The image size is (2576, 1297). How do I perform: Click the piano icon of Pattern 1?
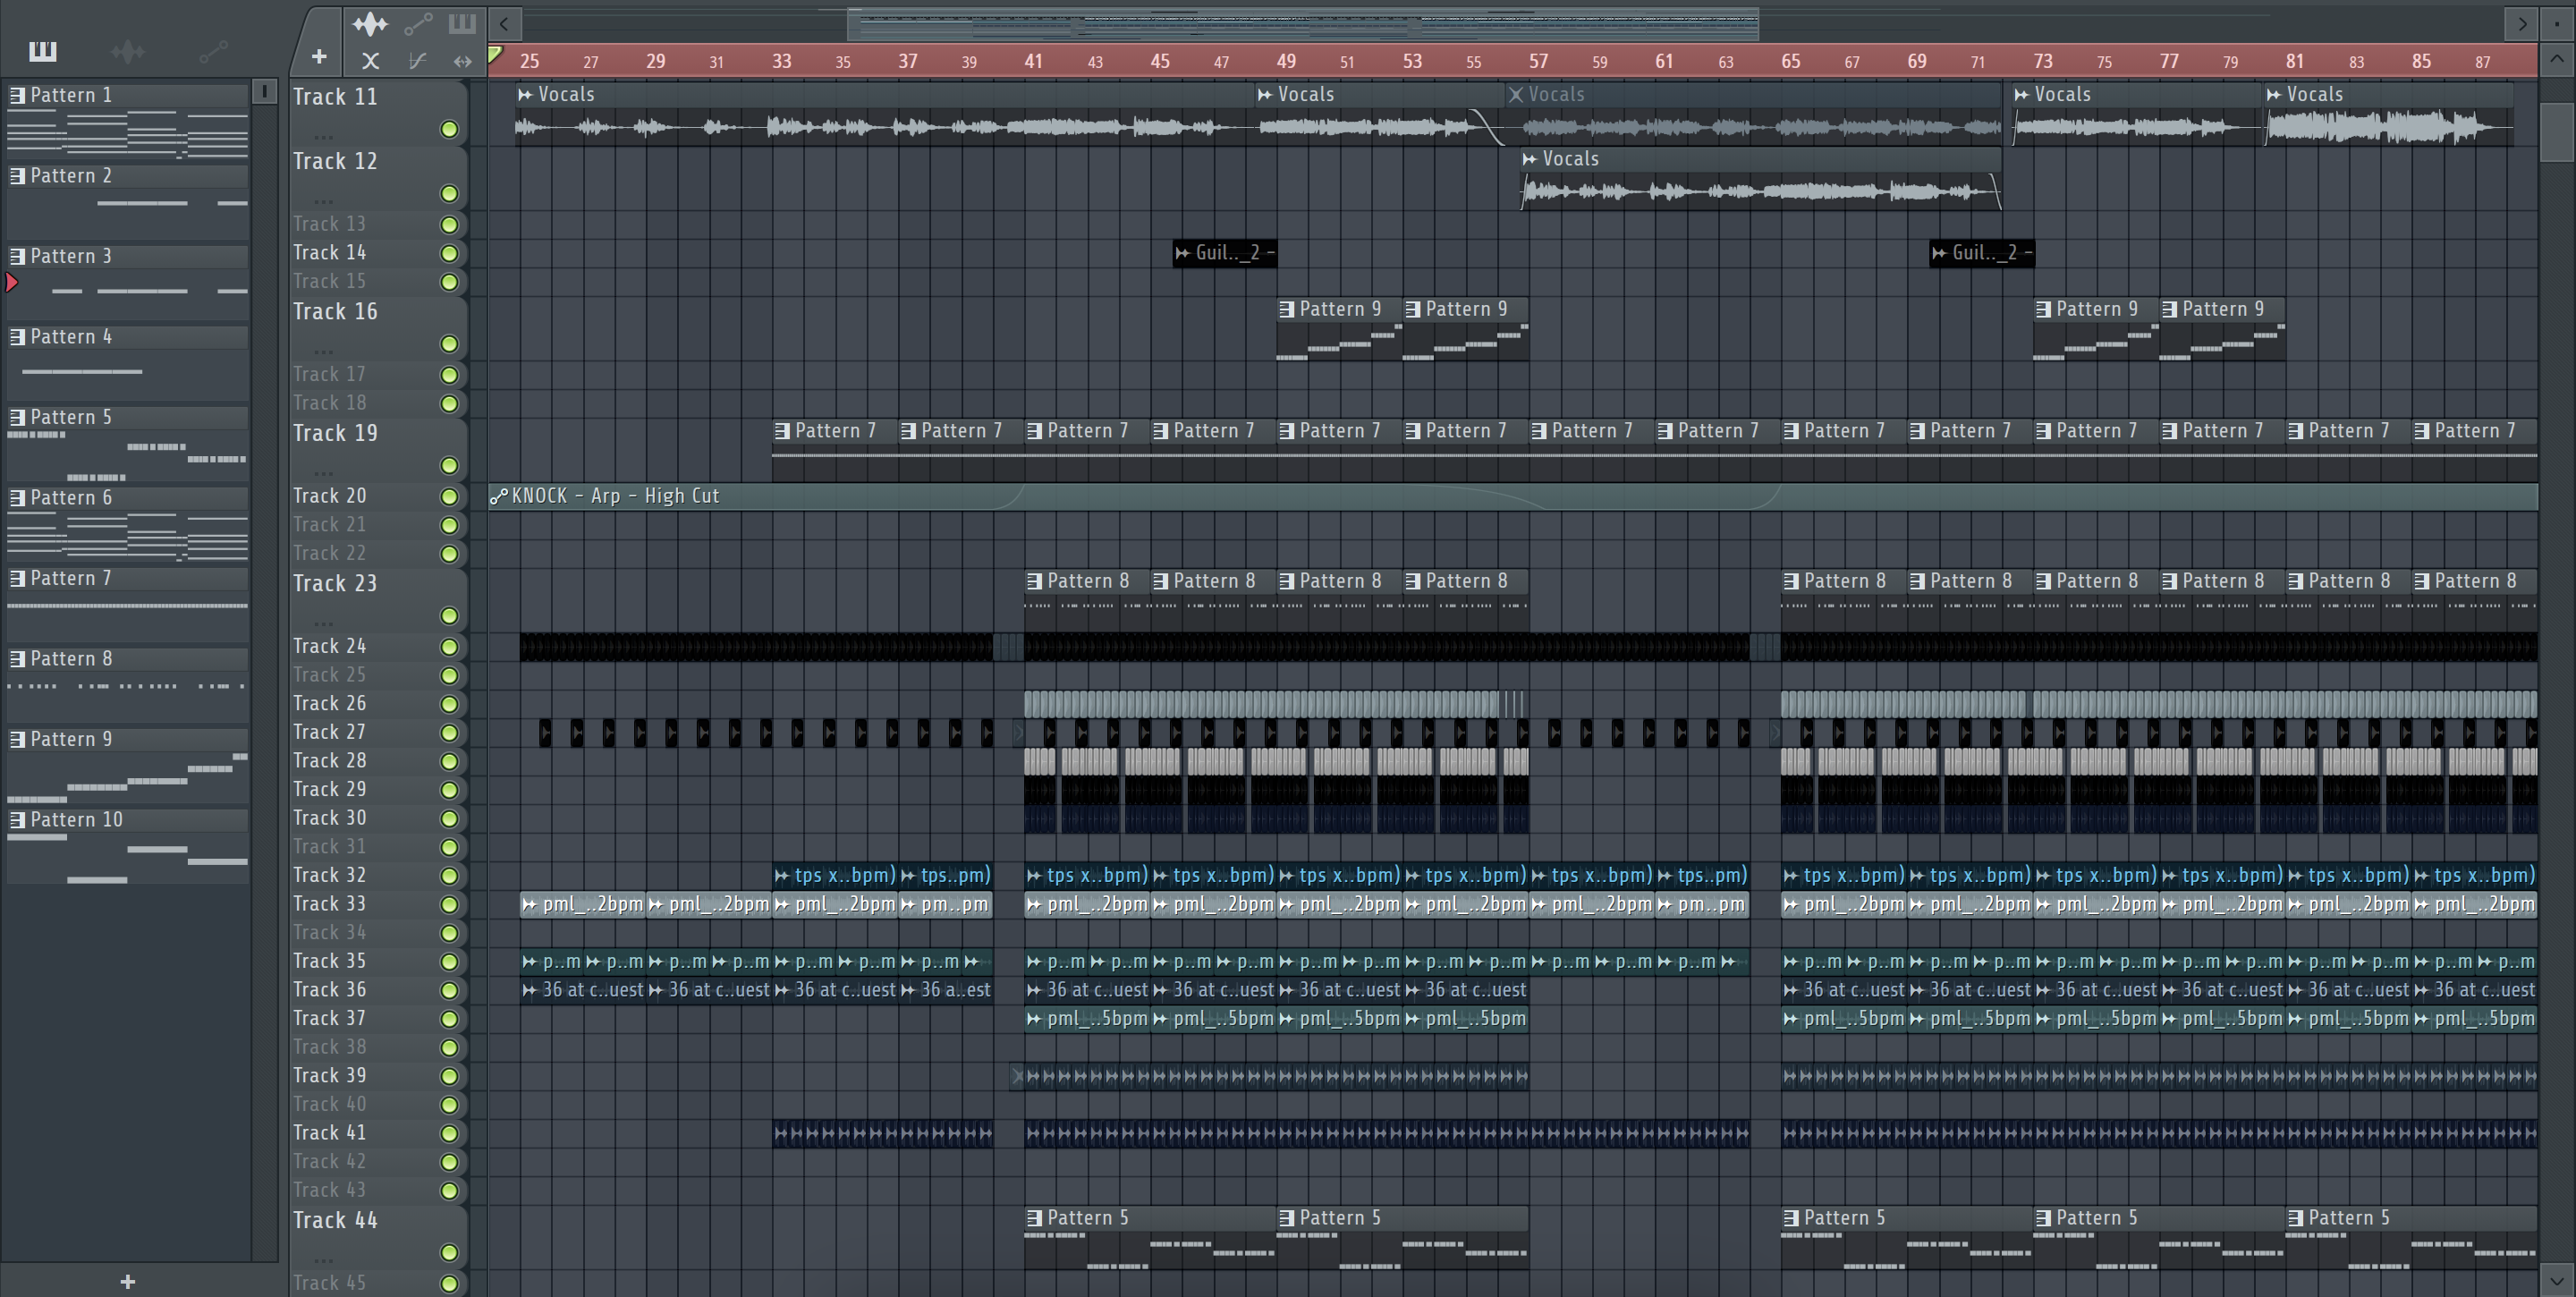pyautogui.click(x=17, y=95)
